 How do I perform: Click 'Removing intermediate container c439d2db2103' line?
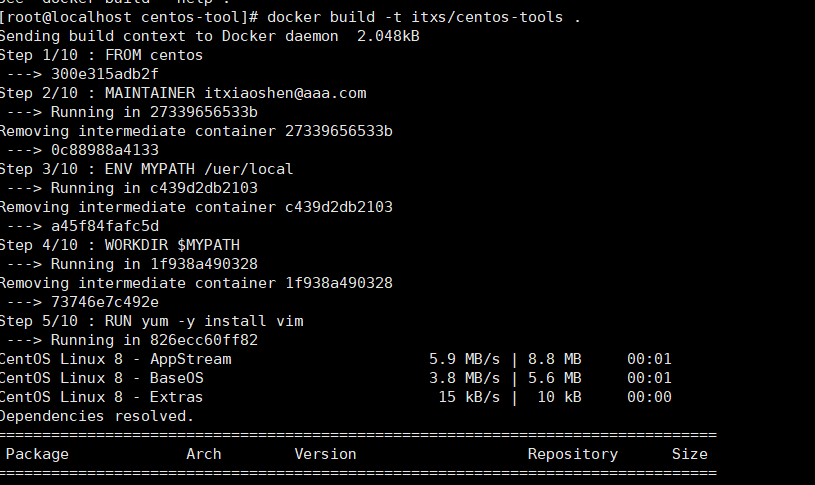(x=196, y=207)
